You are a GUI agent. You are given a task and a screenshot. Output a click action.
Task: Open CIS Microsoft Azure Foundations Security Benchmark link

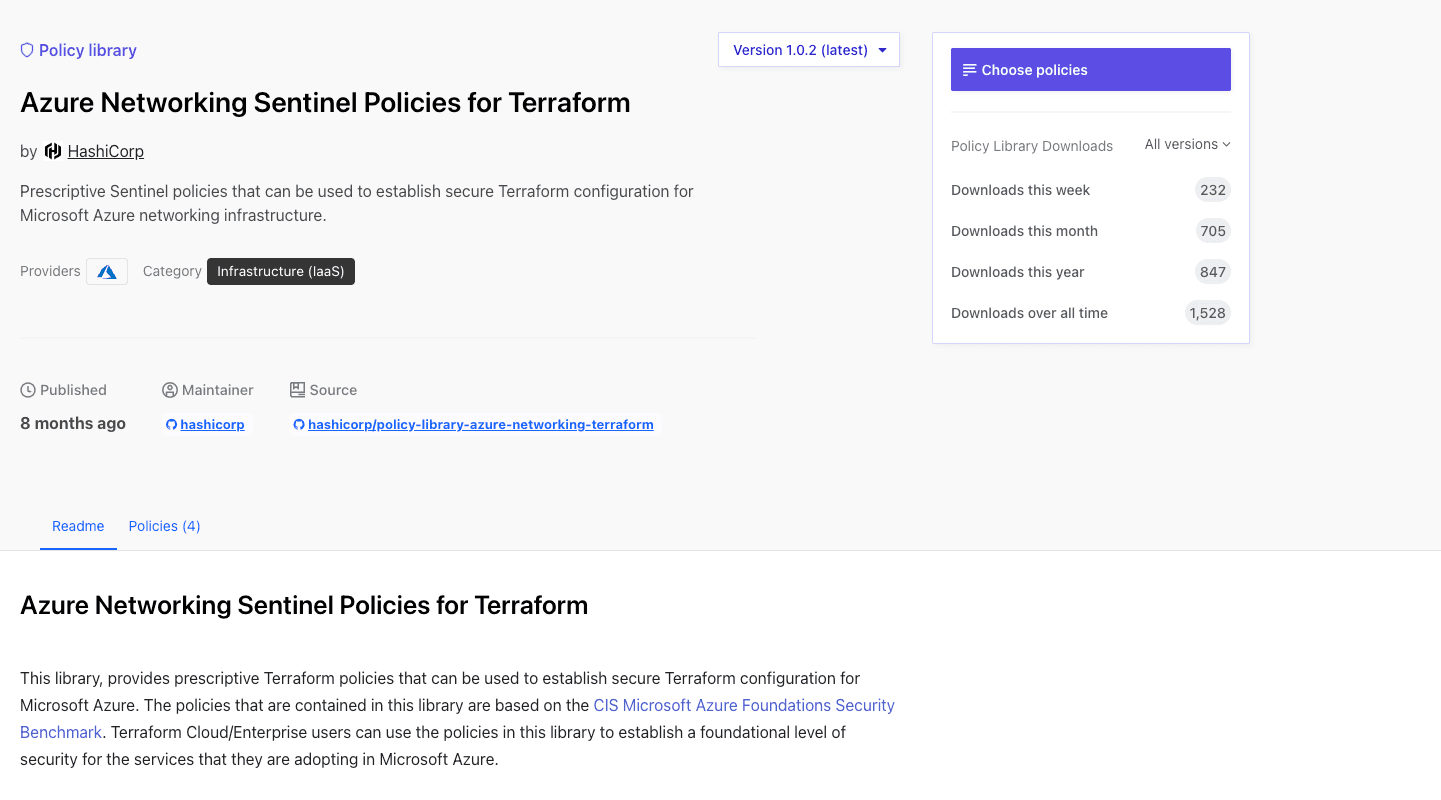point(743,705)
